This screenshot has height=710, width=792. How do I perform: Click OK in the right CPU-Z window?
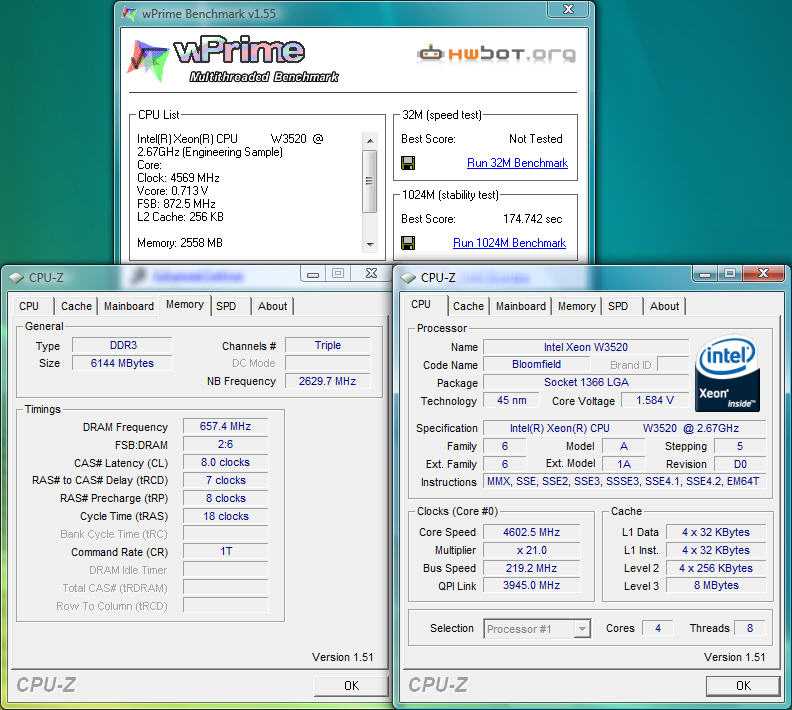743,686
